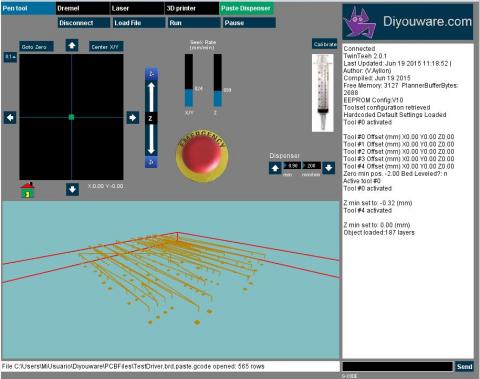Viewport: 480px width, 379px height.
Task: Jog left with the left arrow button
Action: 10,118
